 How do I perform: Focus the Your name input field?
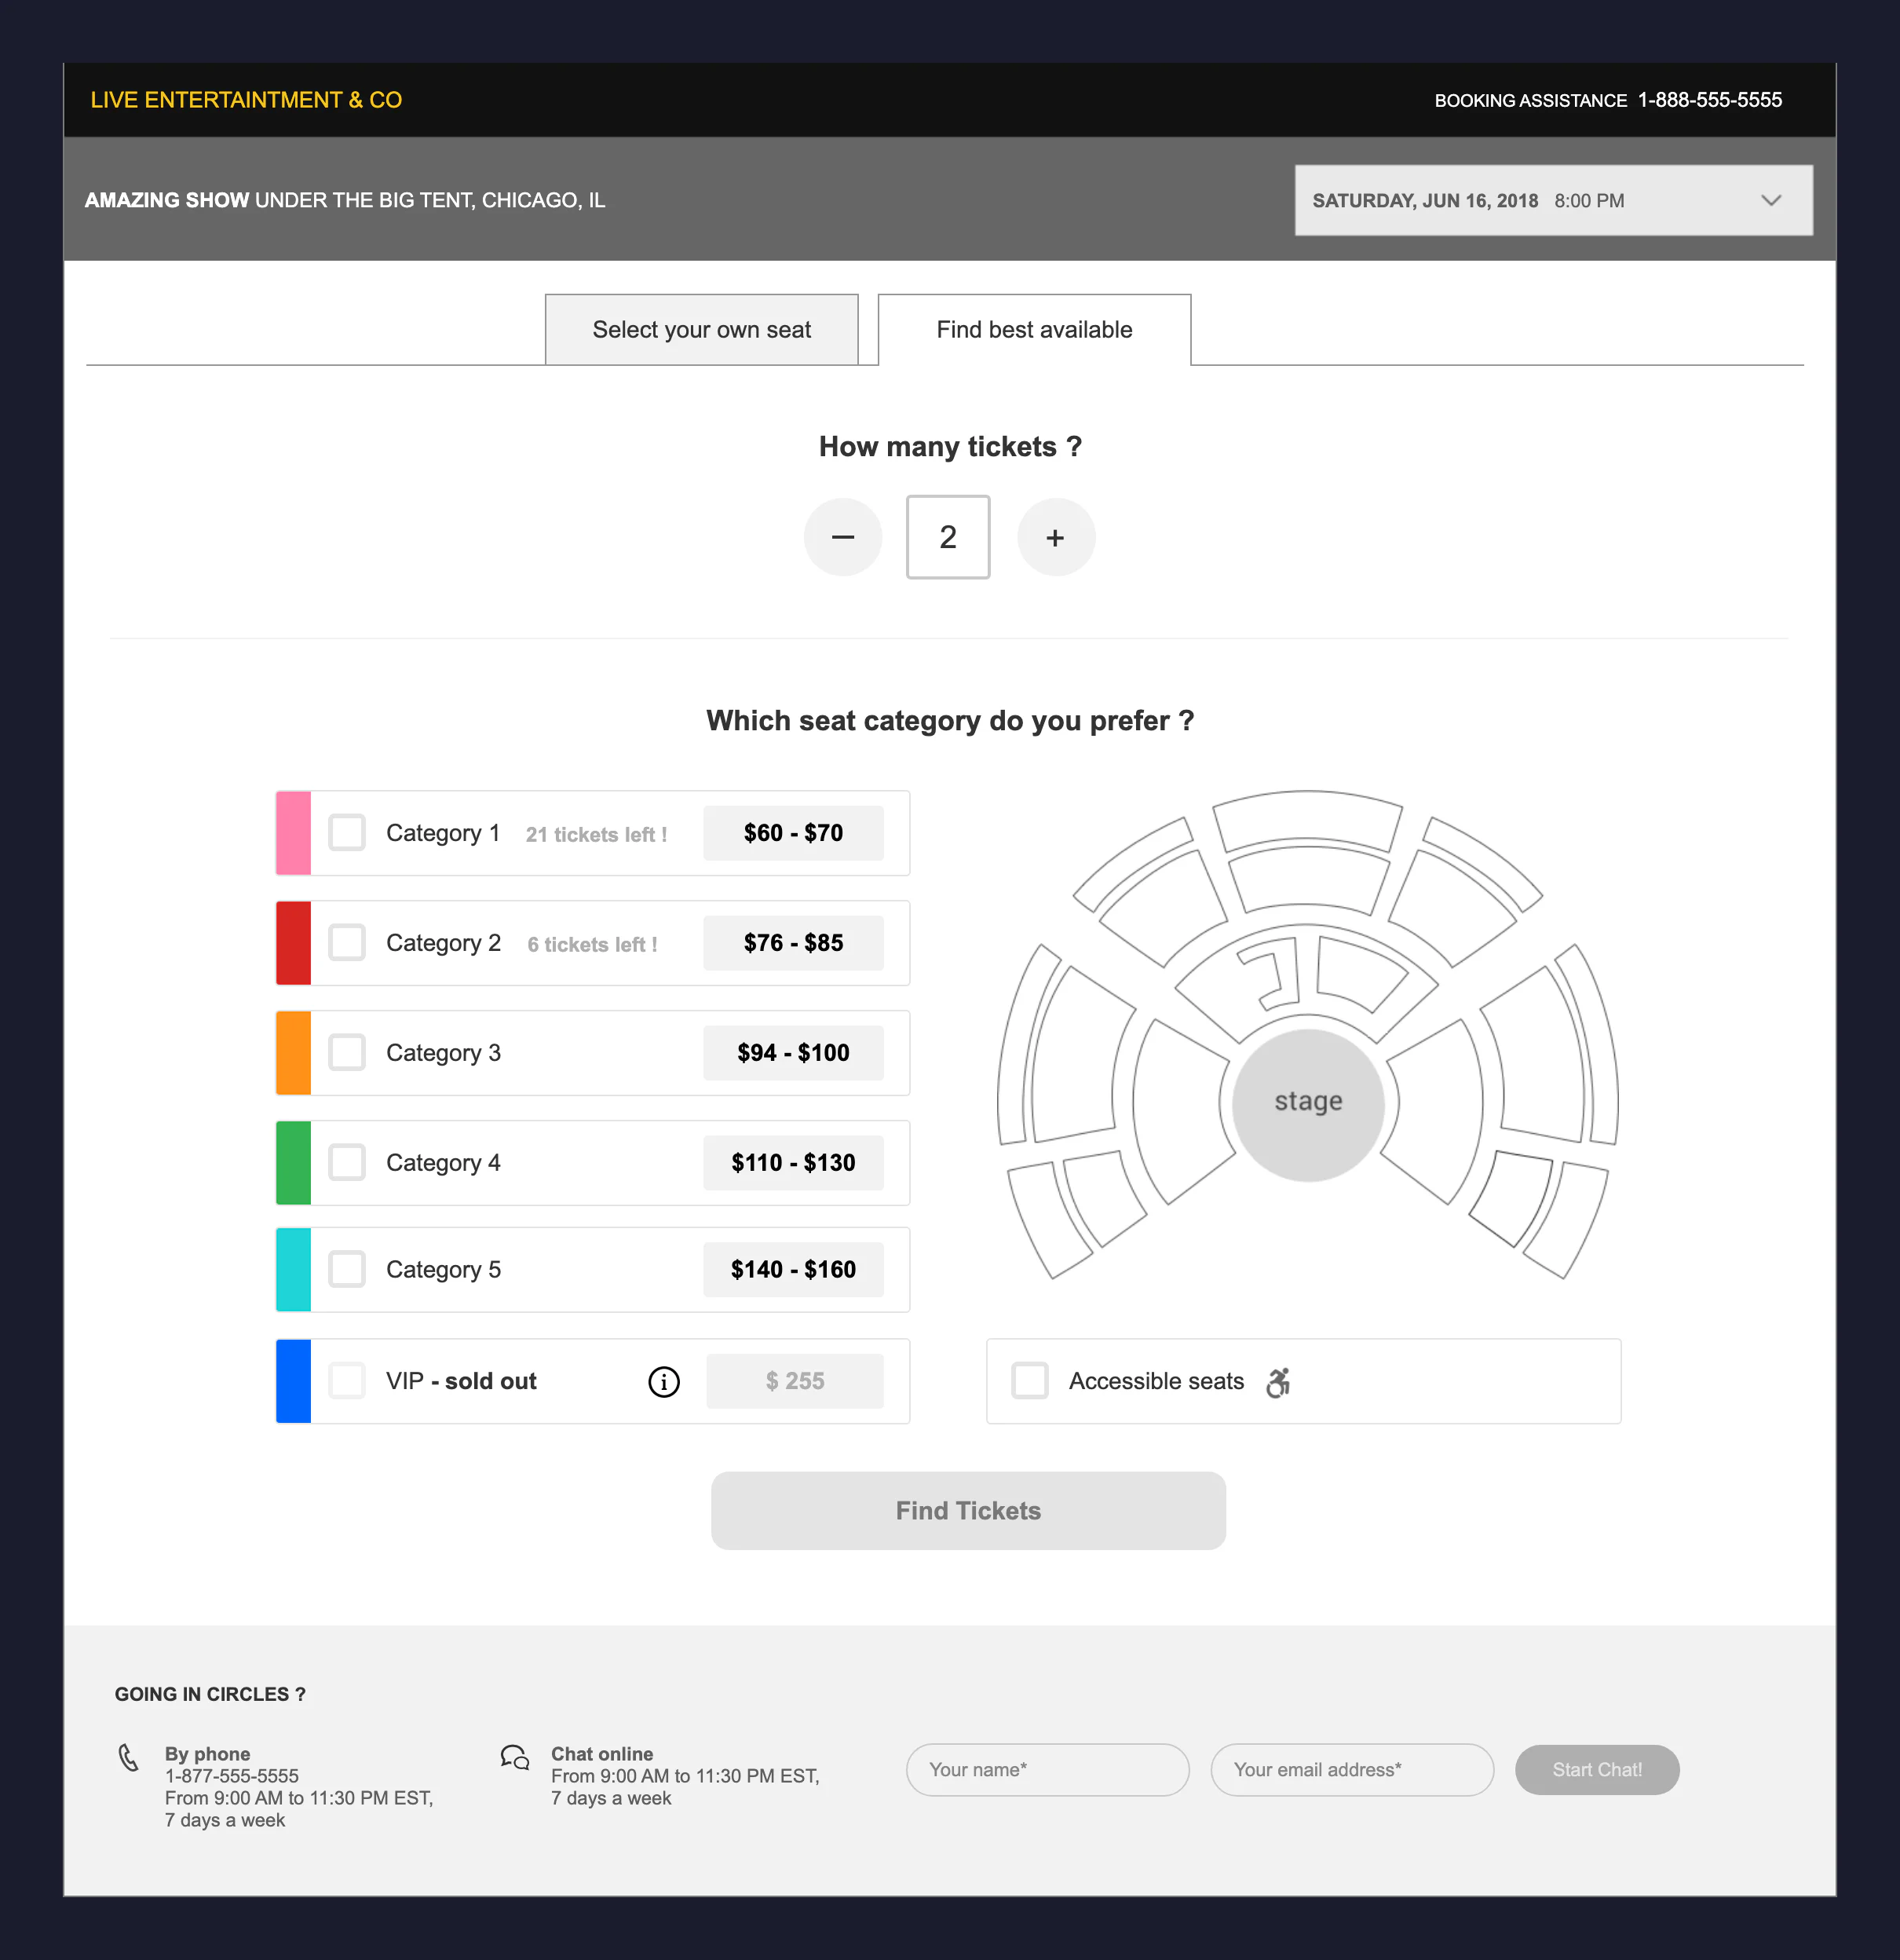pyautogui.click(x=1048, y=1769)
